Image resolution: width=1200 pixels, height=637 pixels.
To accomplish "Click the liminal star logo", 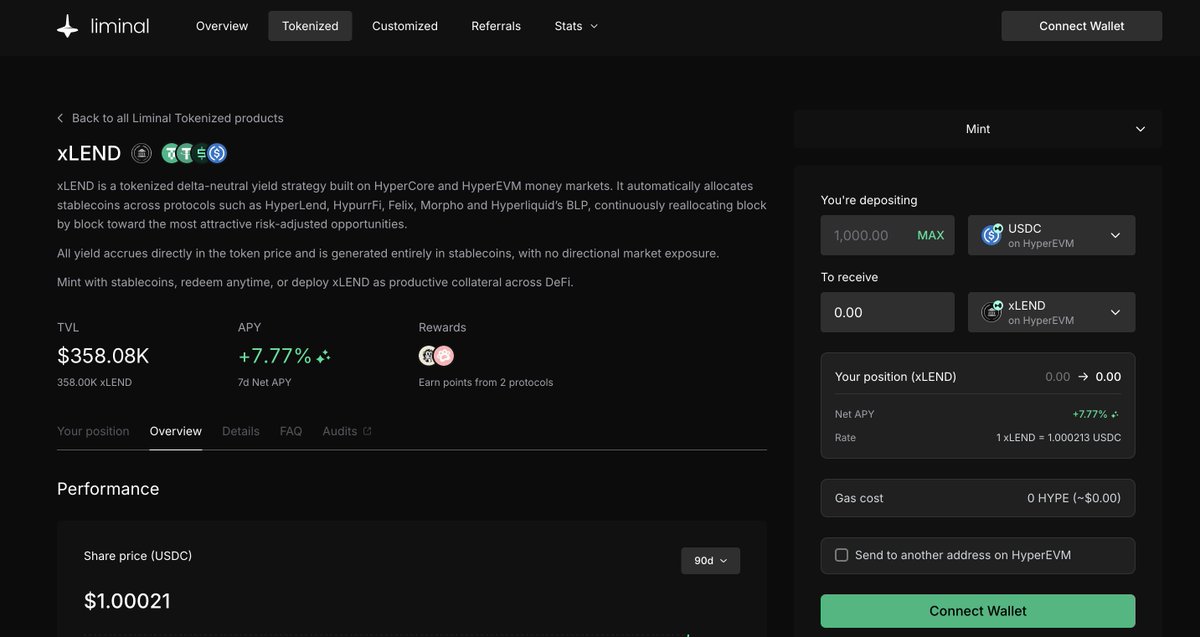I will [x=67, y=27].
